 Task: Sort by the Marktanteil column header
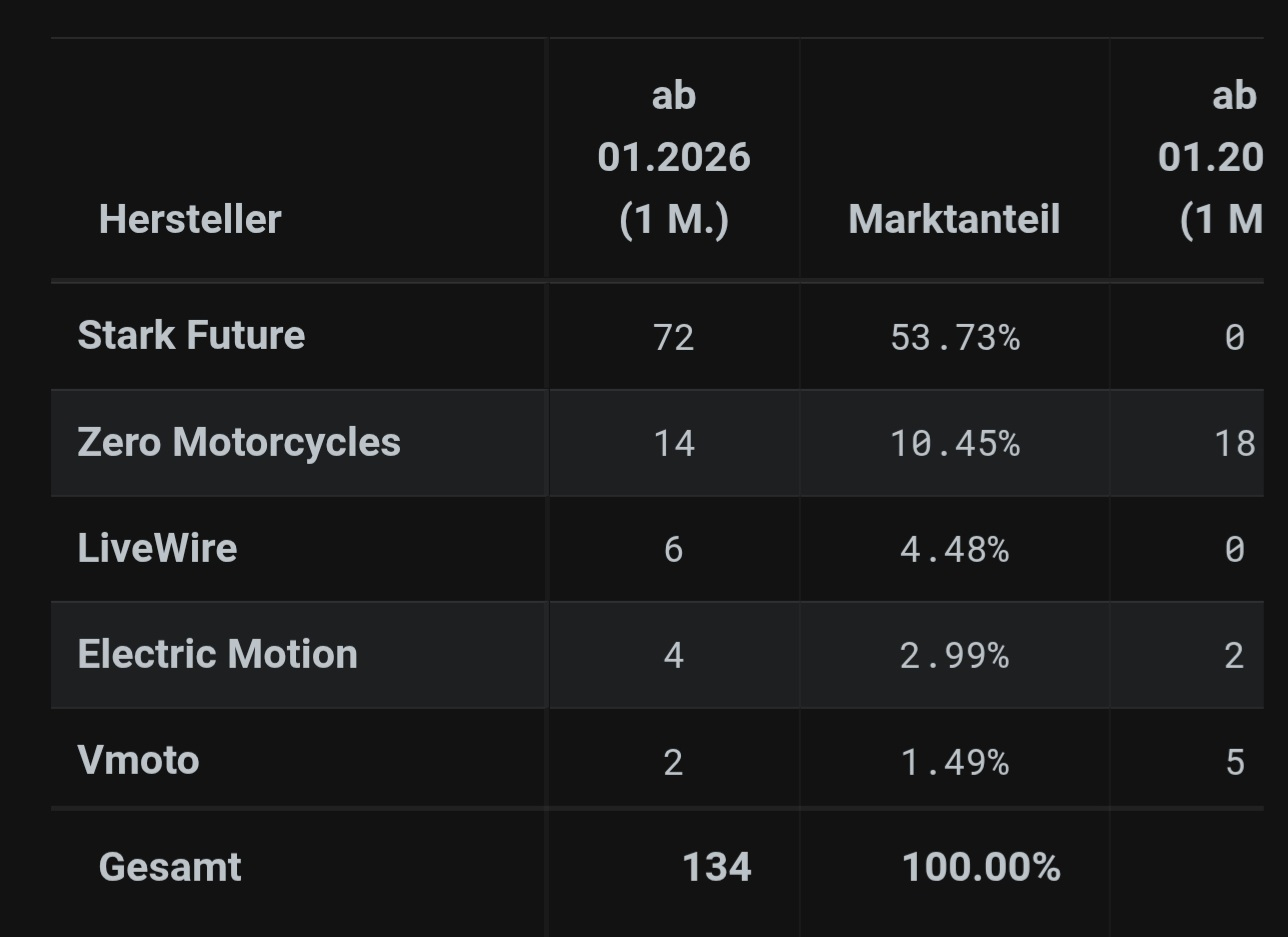(953, 219)
